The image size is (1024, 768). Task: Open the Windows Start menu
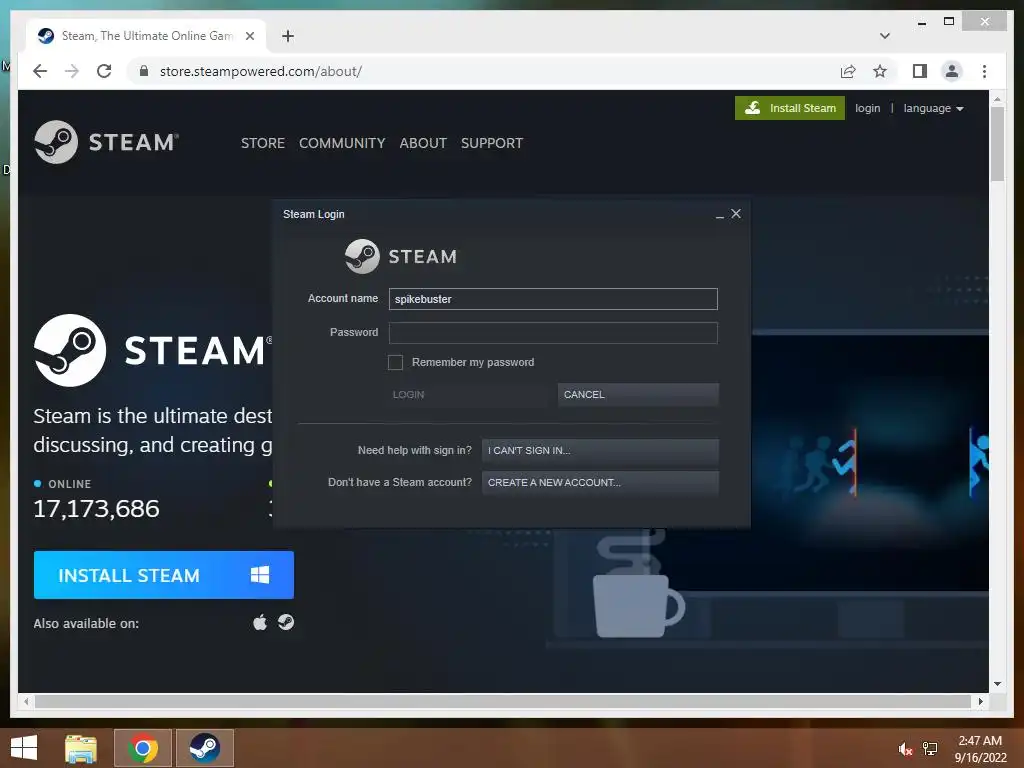(24, 748)
